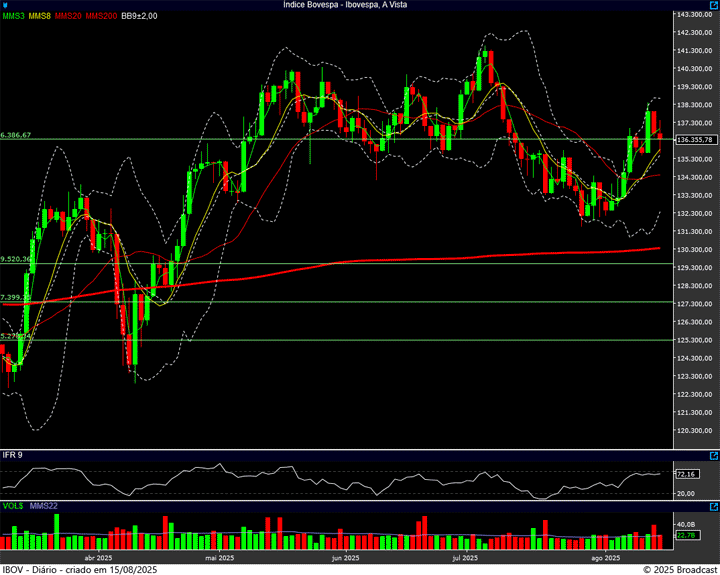Click the blue logo icon in title bar

5,5
